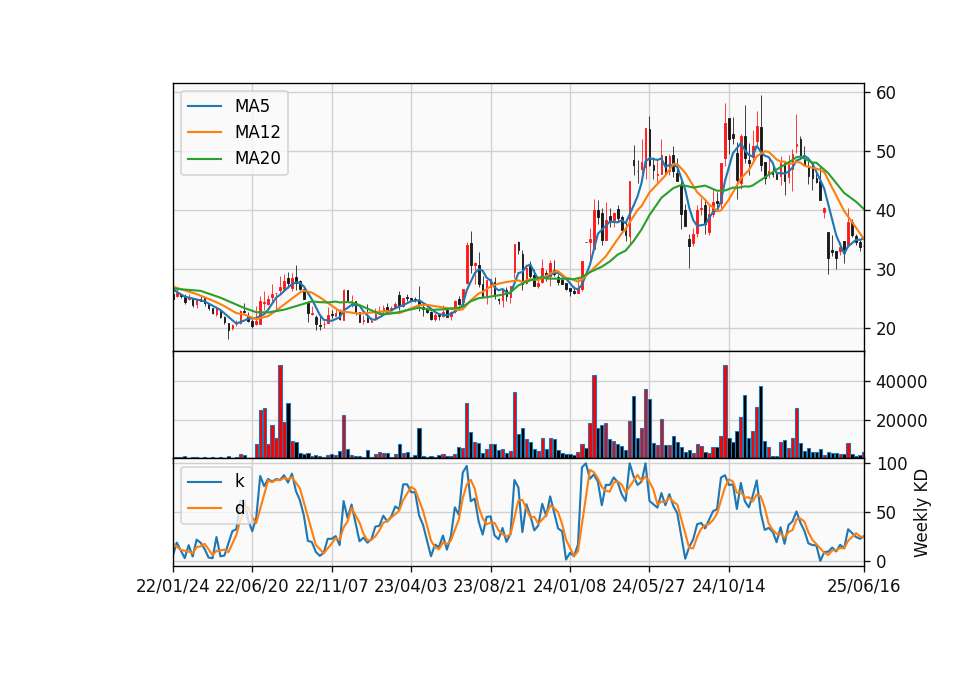
Task: Click the 40000 volume axis label
Action: pyautogui.click(x=901, y=382)
